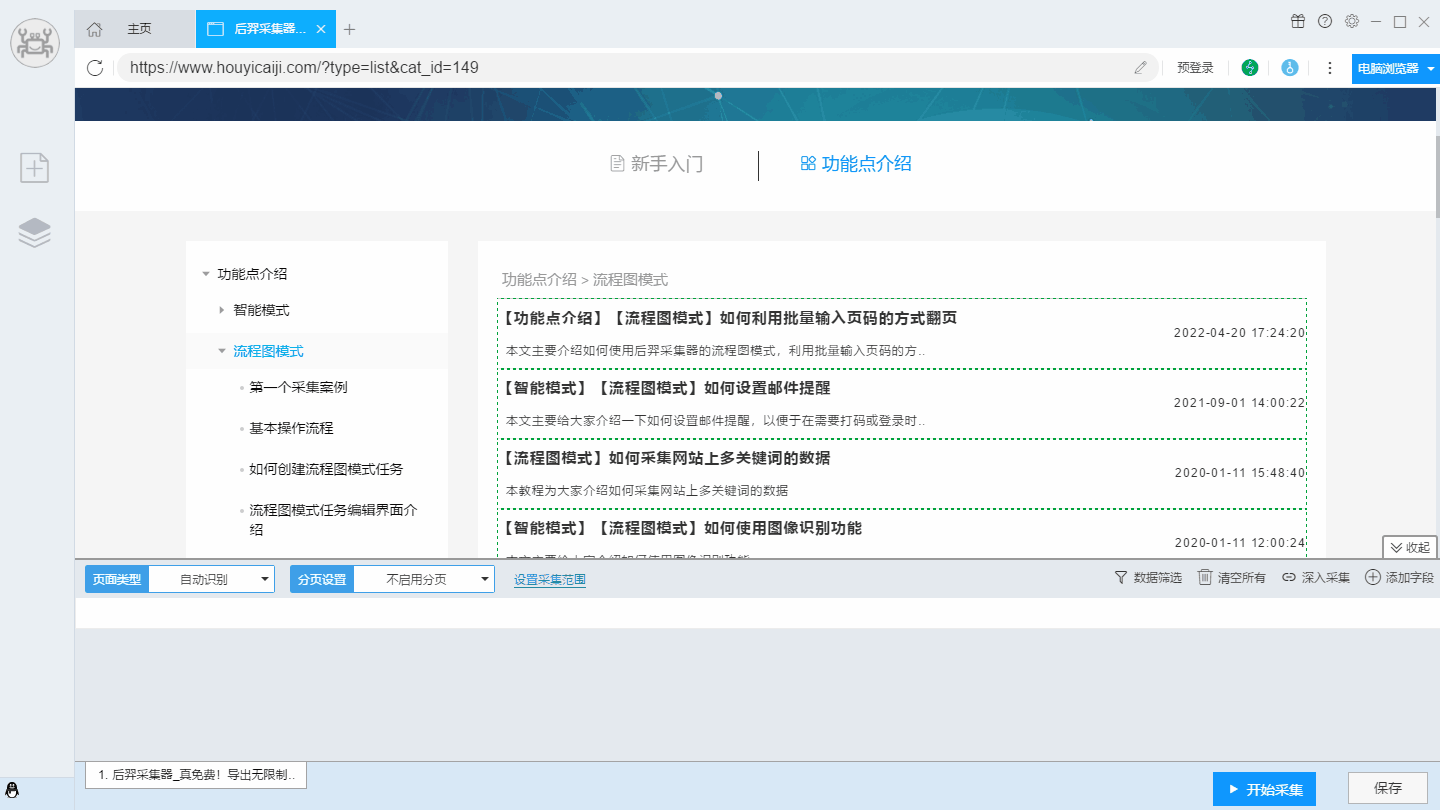Open article 如何利用批量输入页码的方式翻页
1440x810 pixels.
click(x=729, y=318)
